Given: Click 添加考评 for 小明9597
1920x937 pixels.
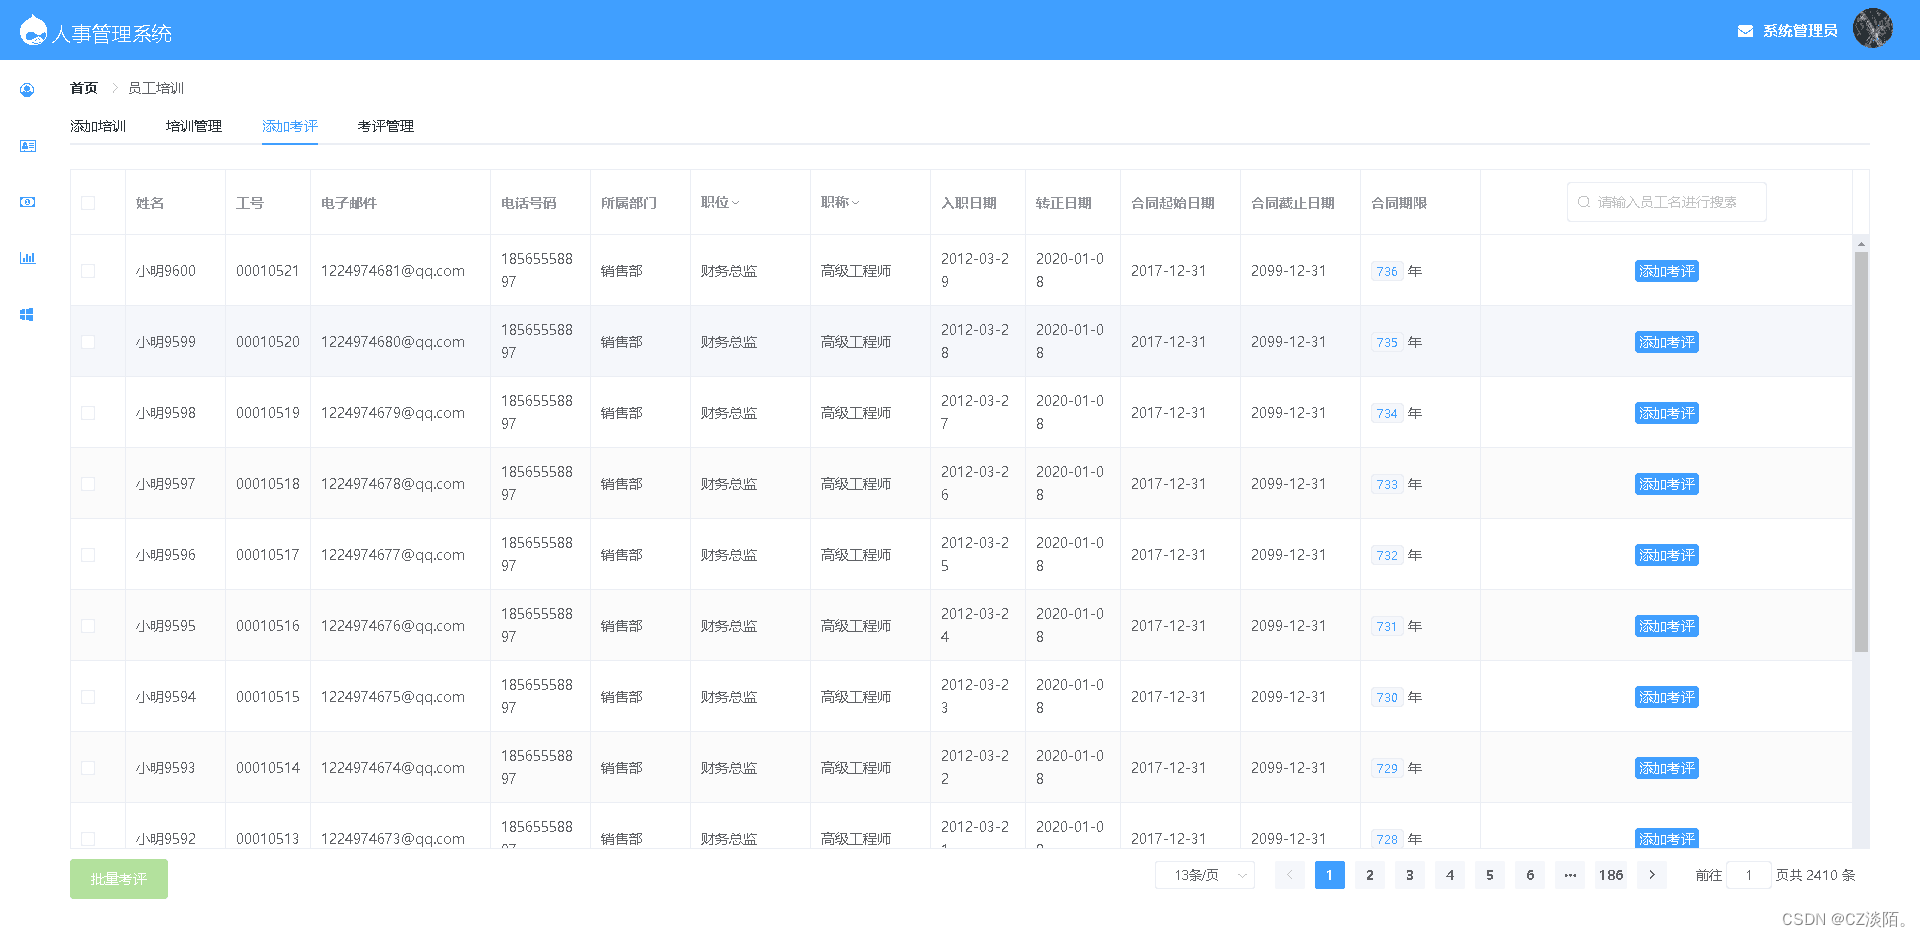Looking at the screenshot, I should [1666, 484].
